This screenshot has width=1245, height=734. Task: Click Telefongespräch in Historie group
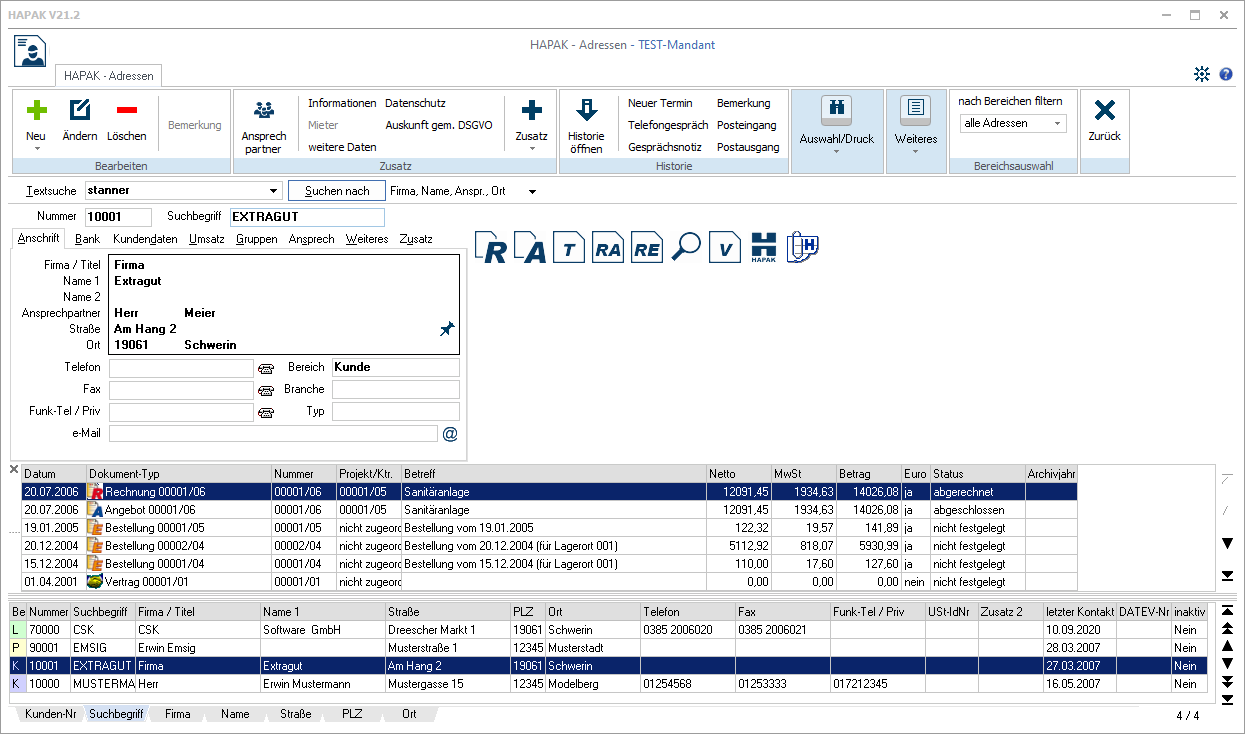coord(668,125)
